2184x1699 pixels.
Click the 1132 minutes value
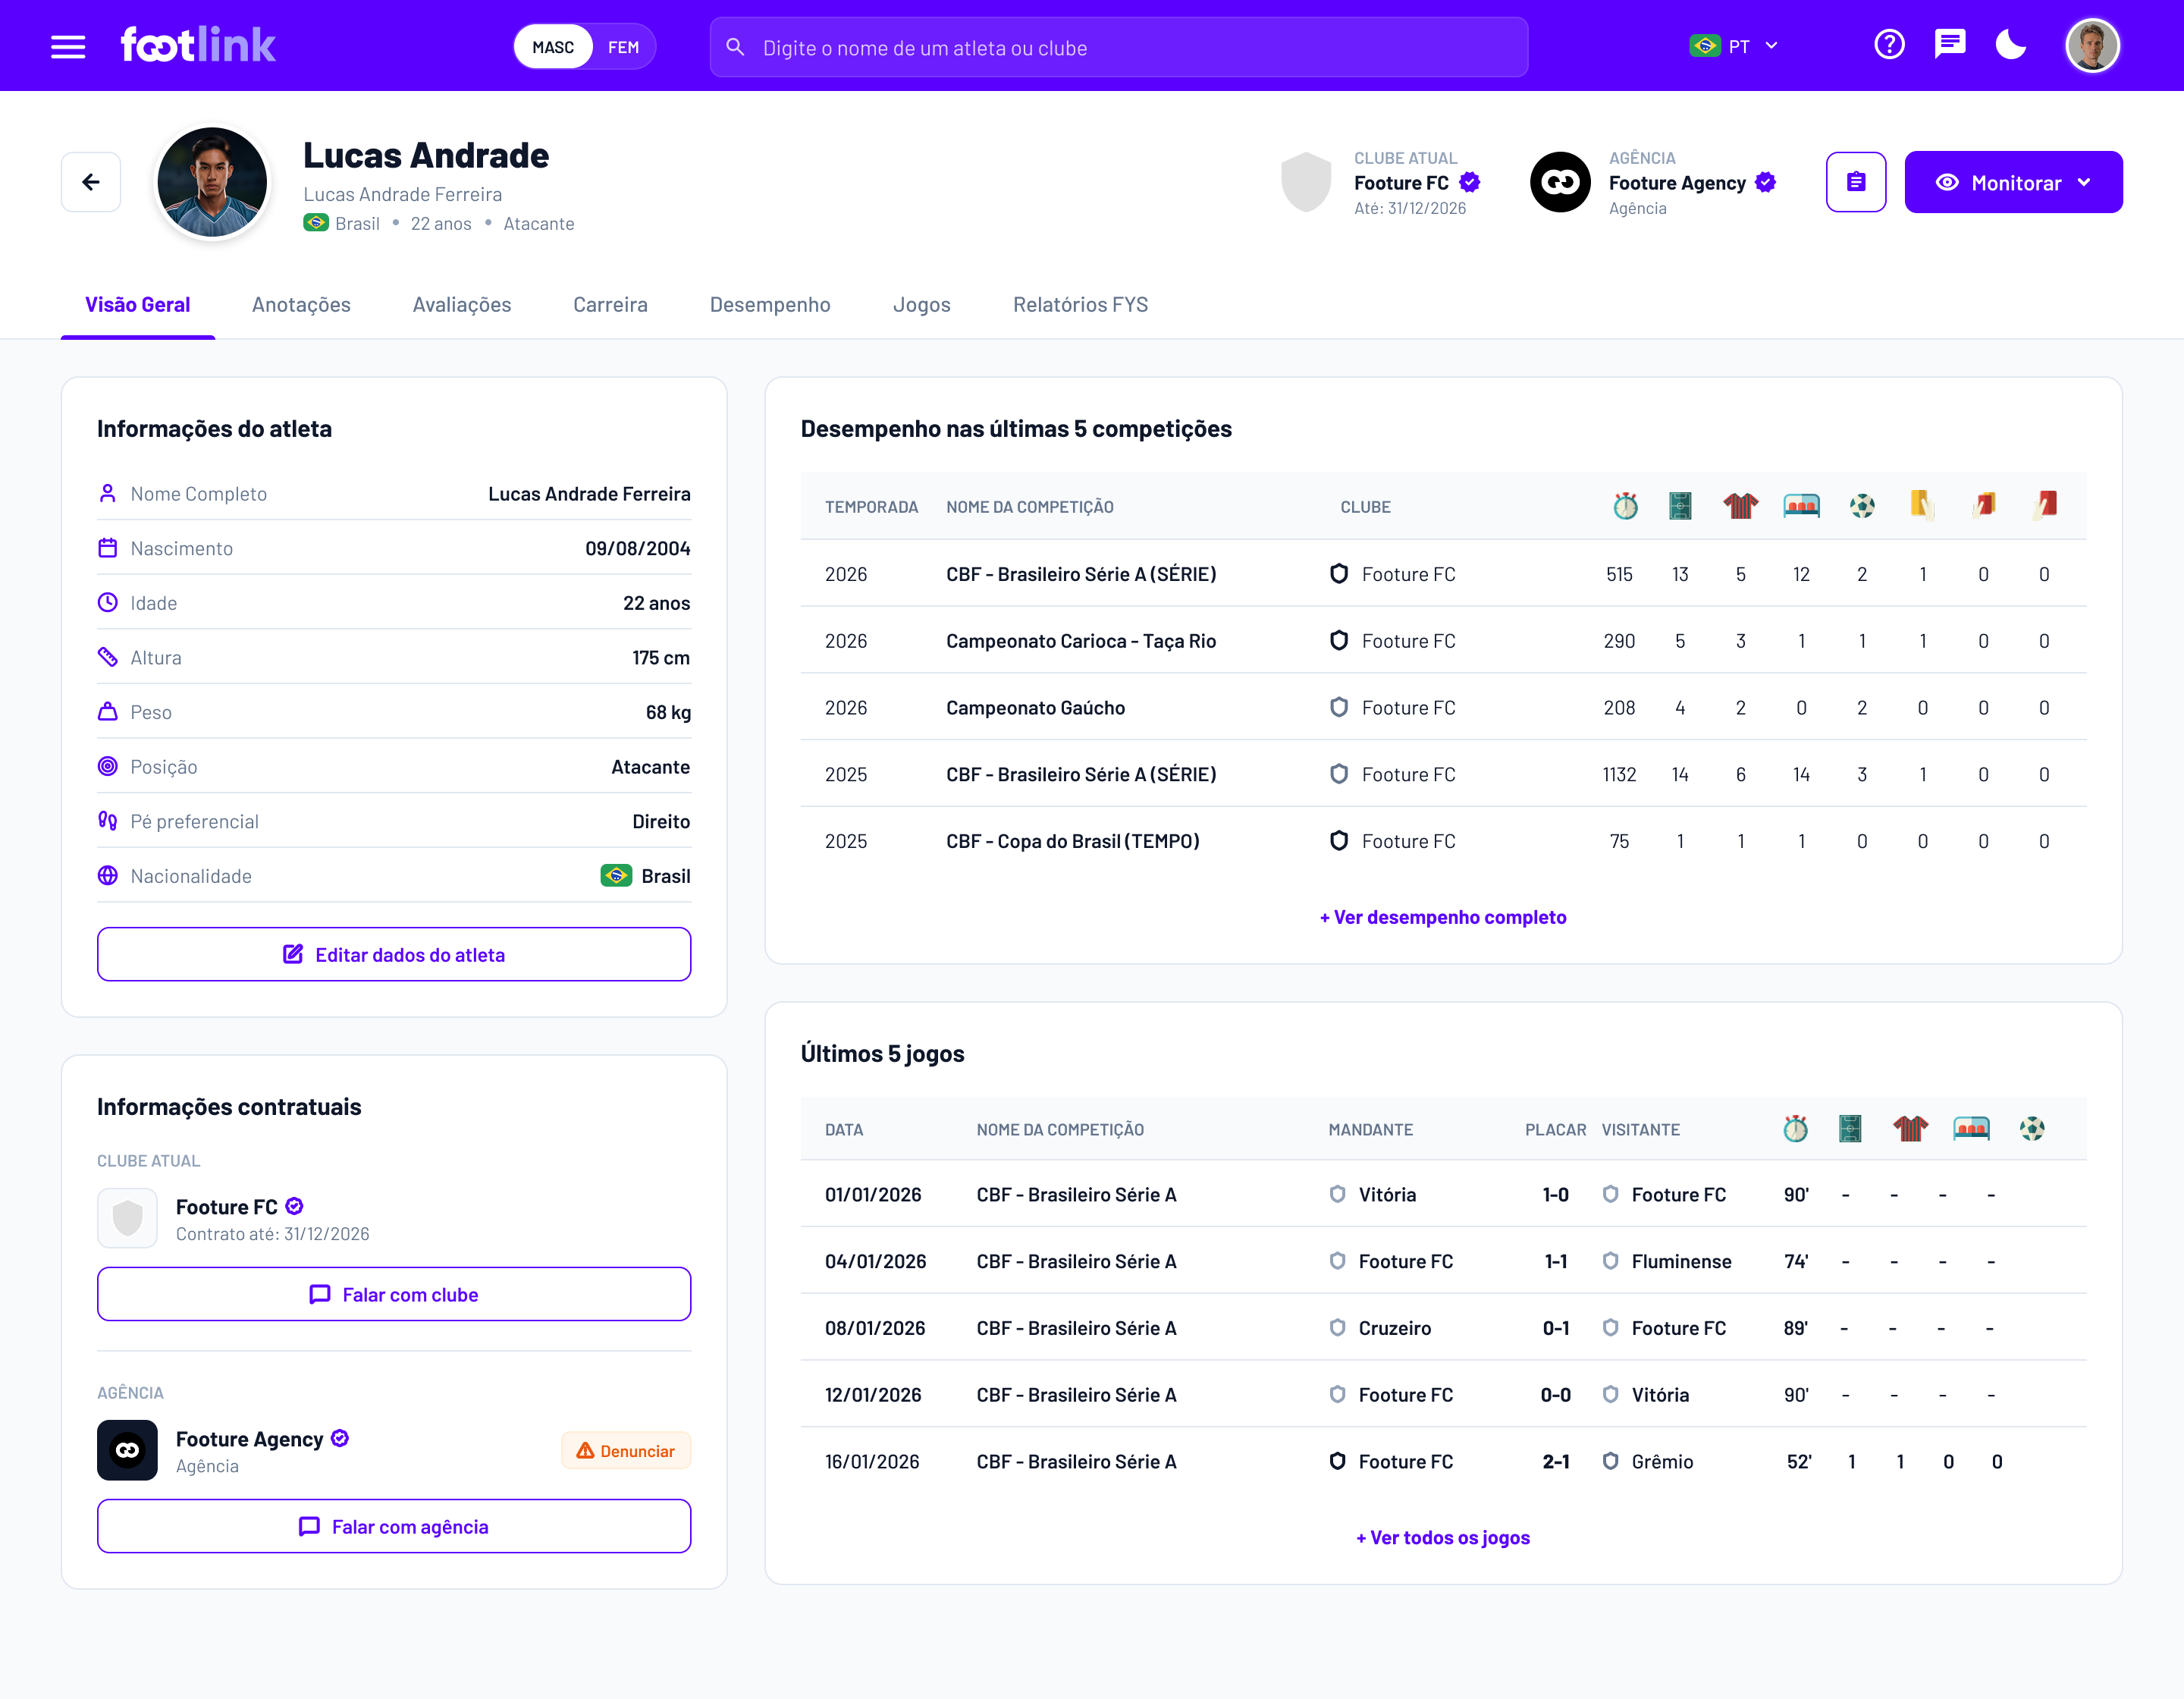coord(1619,774)
